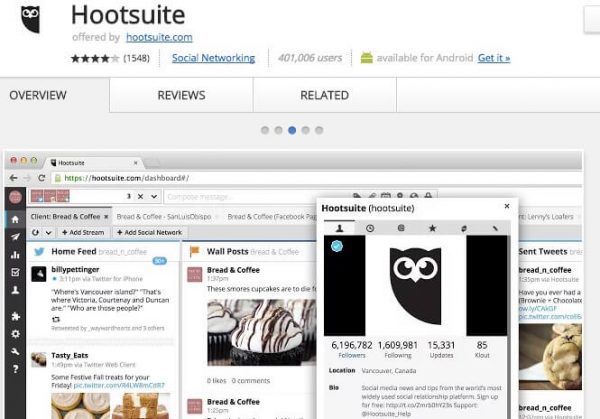Select the active blue carousel dot
Viewport: 600px width, 419px height.
click(x=292, y=130)
